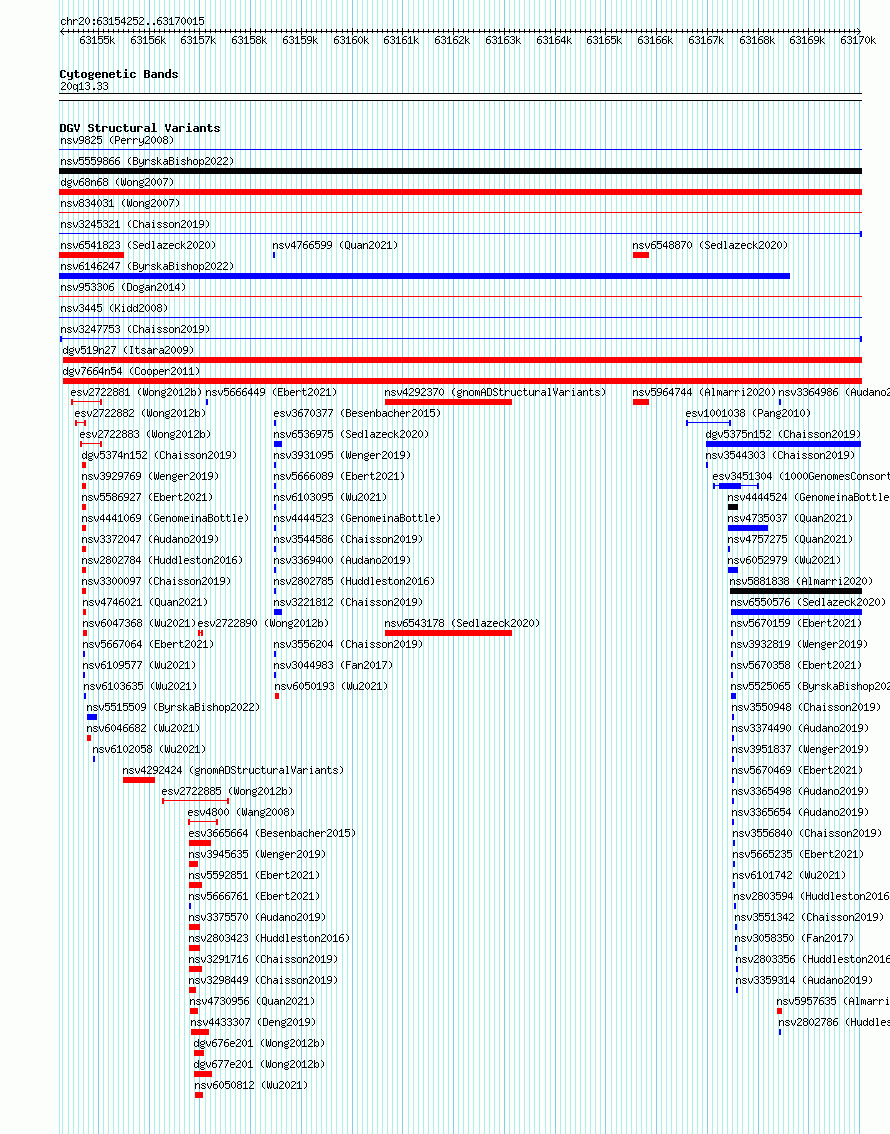Open dgv68n68 (Wong2007) variant
This screenshot has width=890, height=1134.
[117, 182]
